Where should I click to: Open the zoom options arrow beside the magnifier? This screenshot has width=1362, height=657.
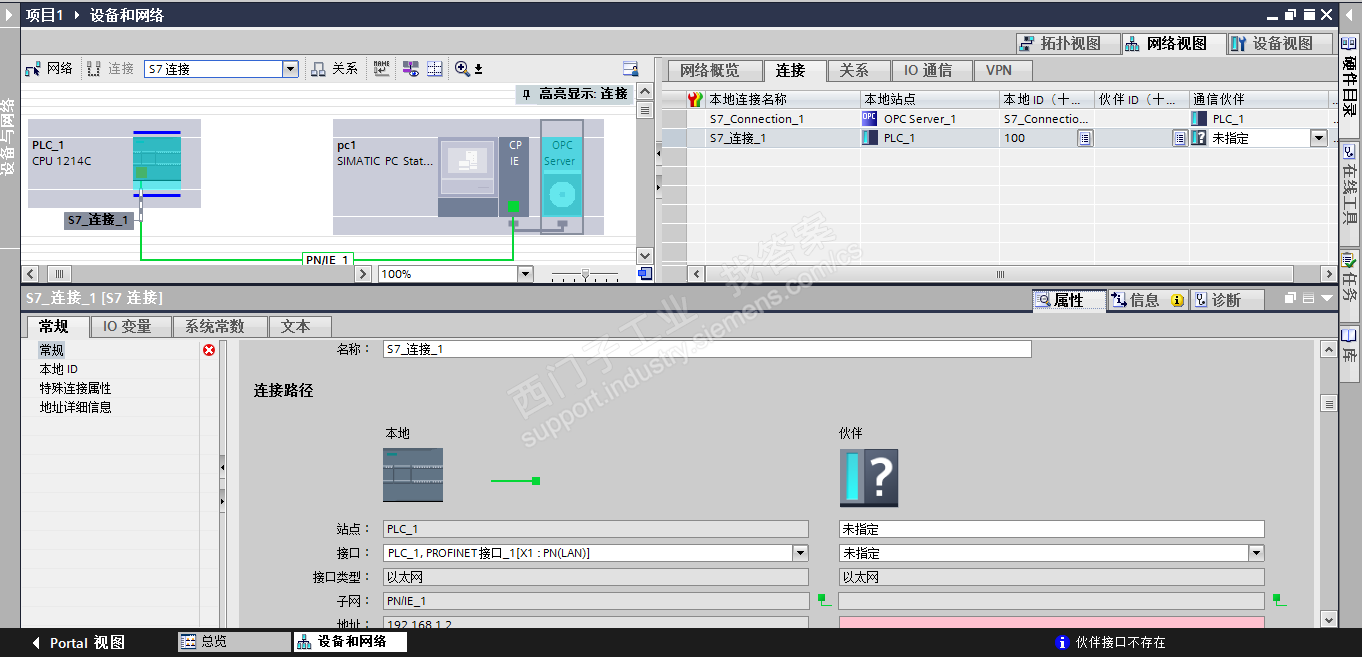click(478, 69)
